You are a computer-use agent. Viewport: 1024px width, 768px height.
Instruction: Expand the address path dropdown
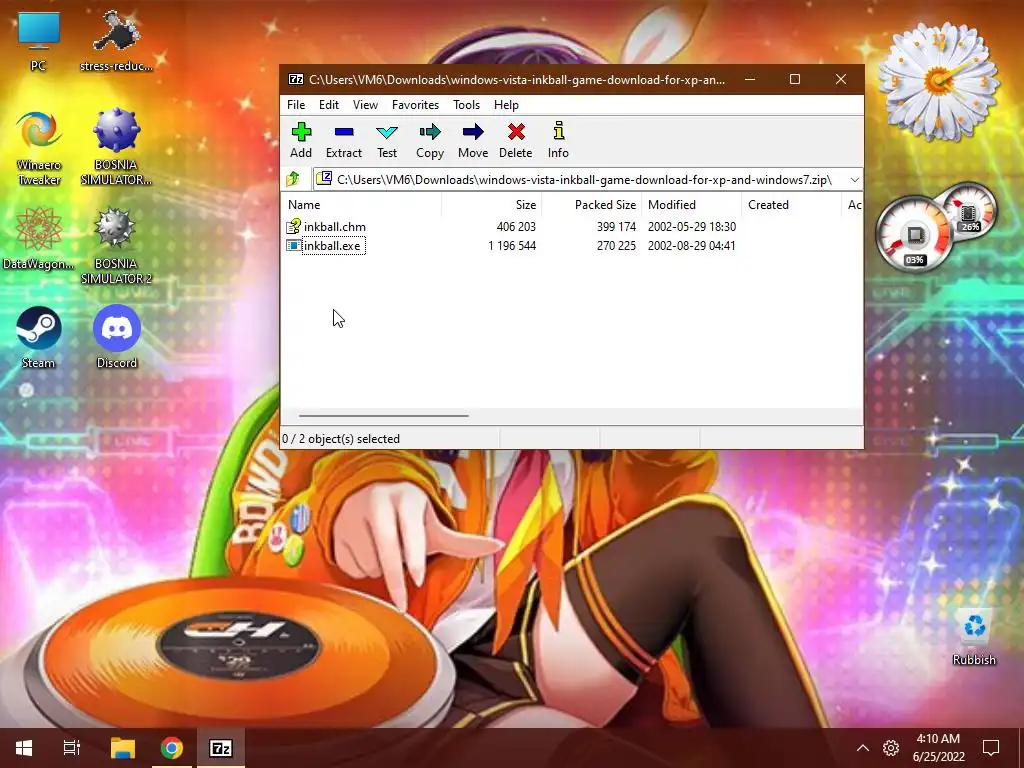(854, 180)
